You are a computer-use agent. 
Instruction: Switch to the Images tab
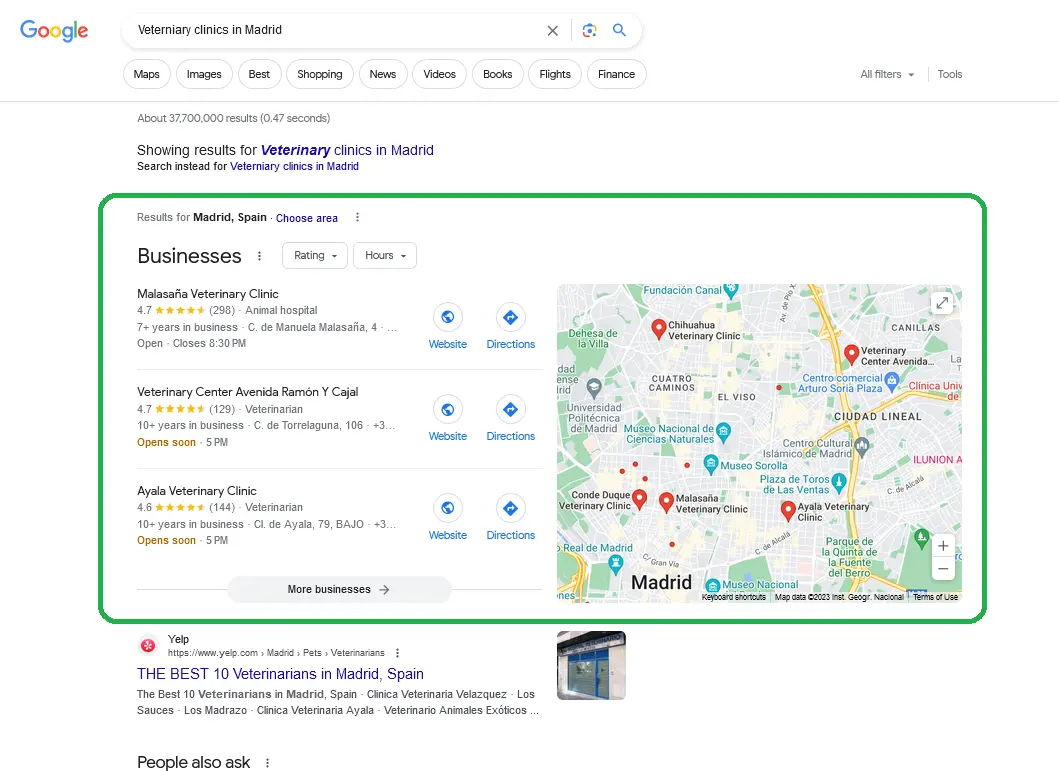(x=204, y=74)
